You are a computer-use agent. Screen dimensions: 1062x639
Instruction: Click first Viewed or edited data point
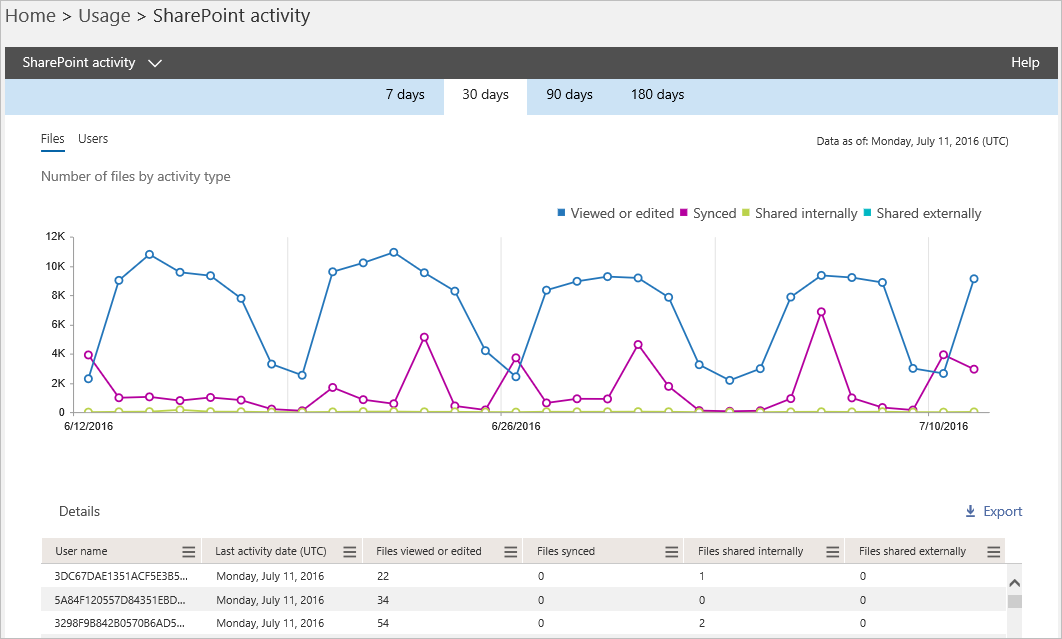[x=88, y=379]
